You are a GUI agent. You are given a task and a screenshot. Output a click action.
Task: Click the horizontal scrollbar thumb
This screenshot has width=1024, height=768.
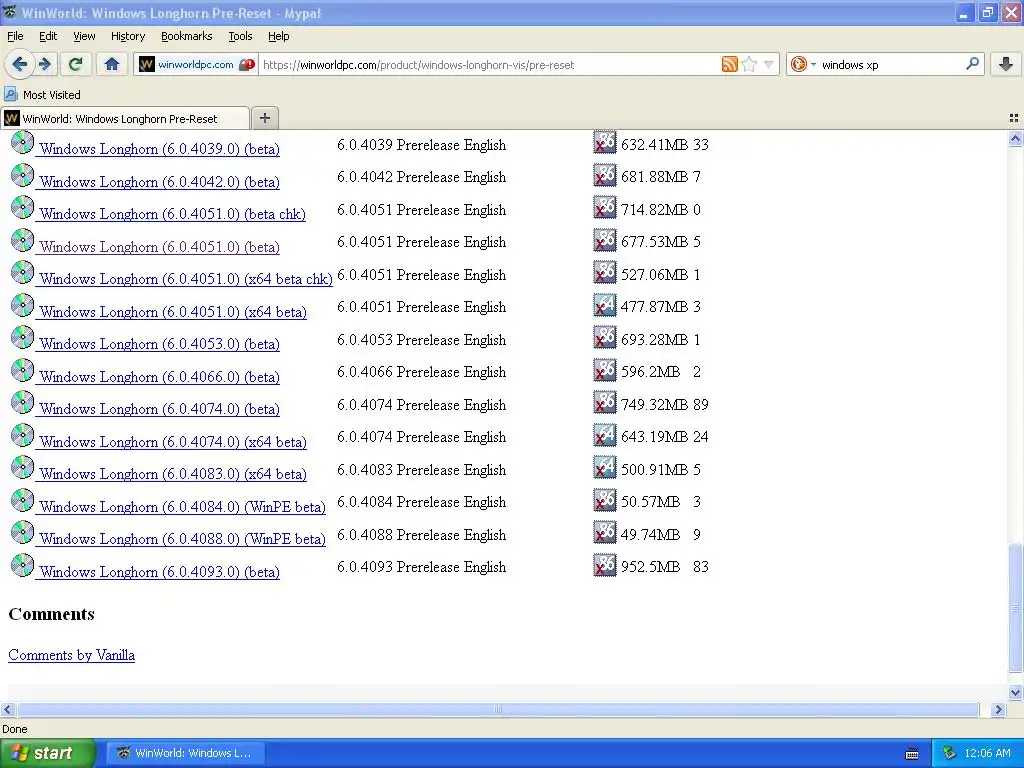point(498,709)
